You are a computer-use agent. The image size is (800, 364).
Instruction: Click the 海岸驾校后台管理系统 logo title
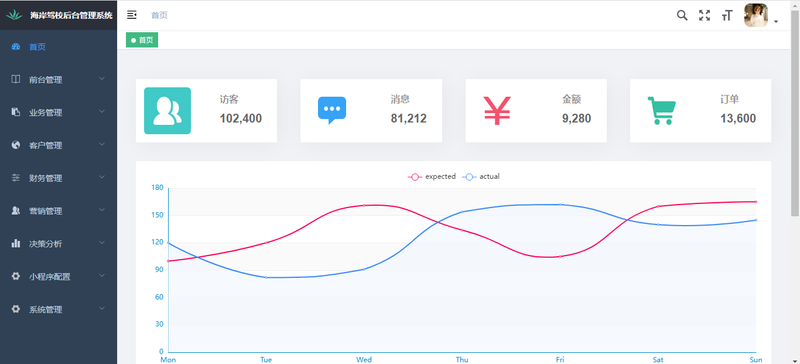pos(71,15)
